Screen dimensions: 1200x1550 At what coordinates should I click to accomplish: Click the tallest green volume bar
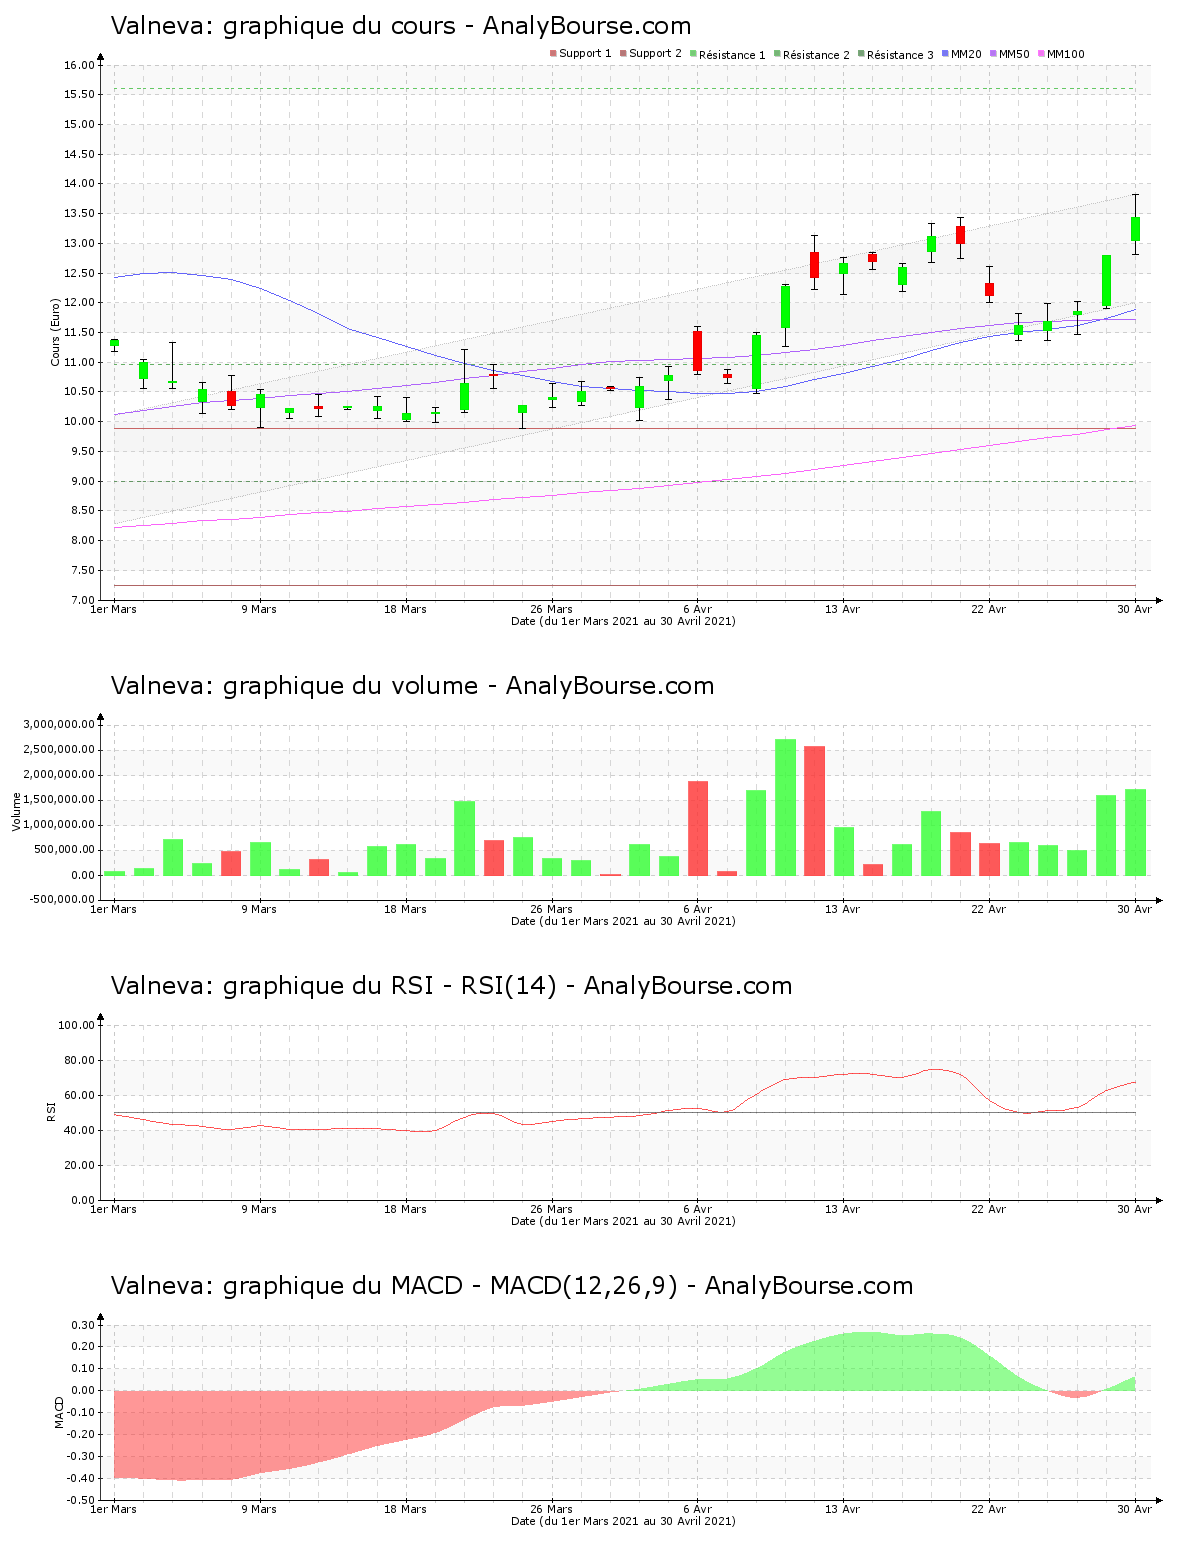785,807
